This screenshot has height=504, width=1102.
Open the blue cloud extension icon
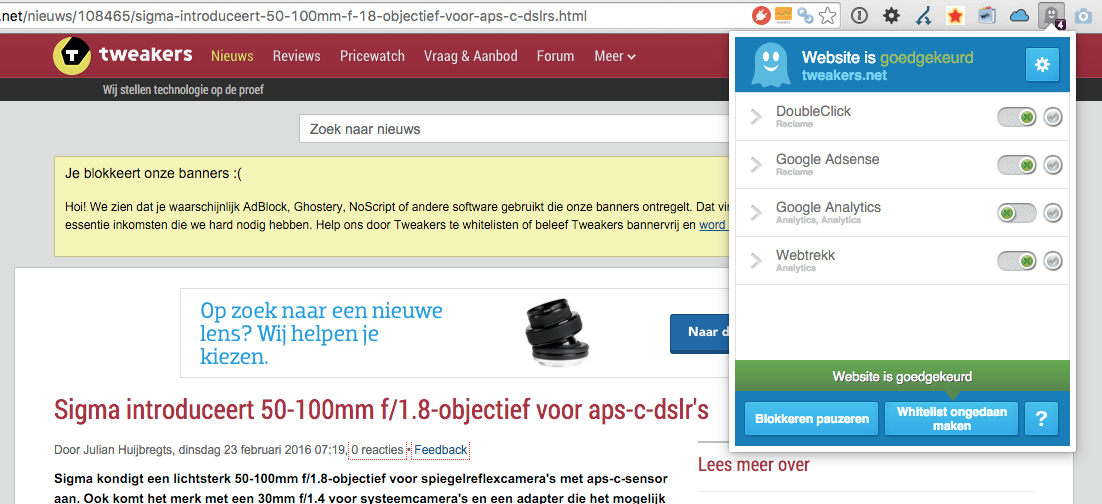pyautogui.click(x=1020, y=15)
